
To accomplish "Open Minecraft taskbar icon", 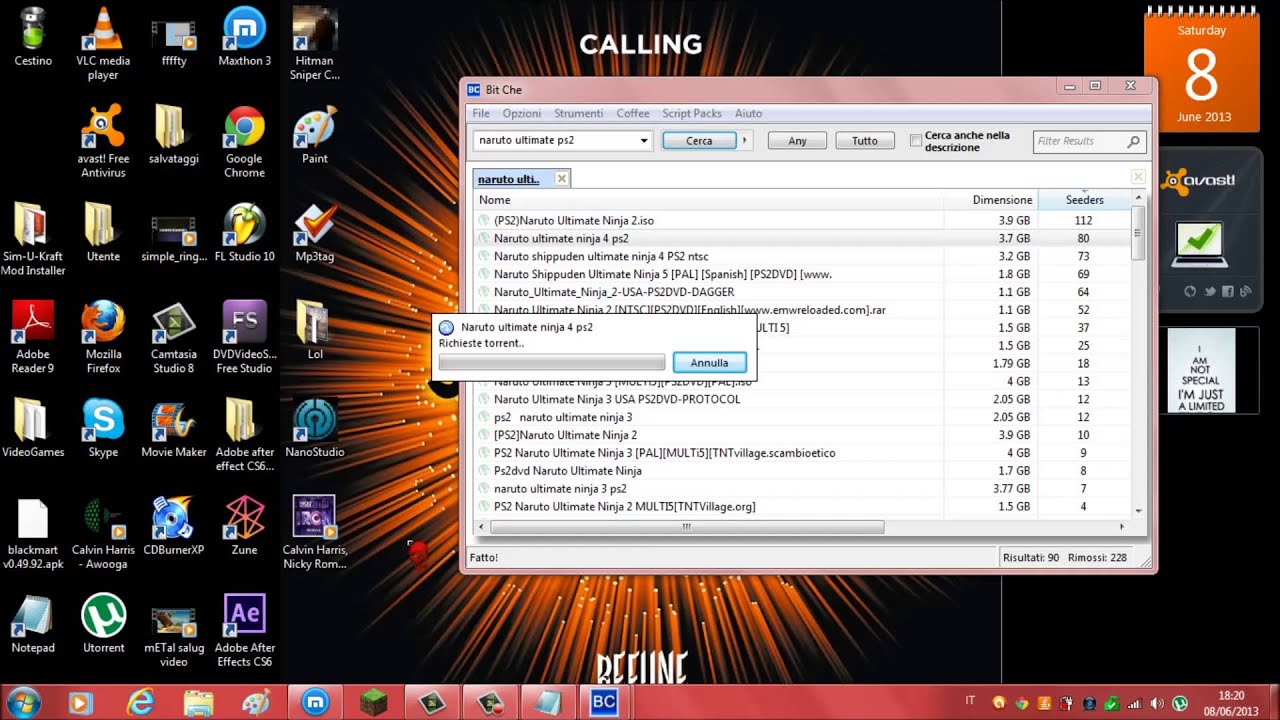I will 374,702.
